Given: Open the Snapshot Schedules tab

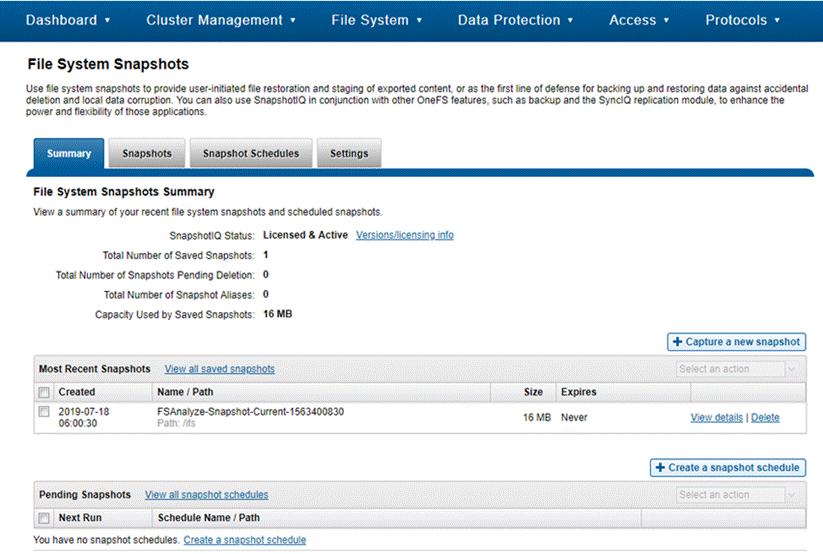Looking at the screenshot, I should [251, 154].
